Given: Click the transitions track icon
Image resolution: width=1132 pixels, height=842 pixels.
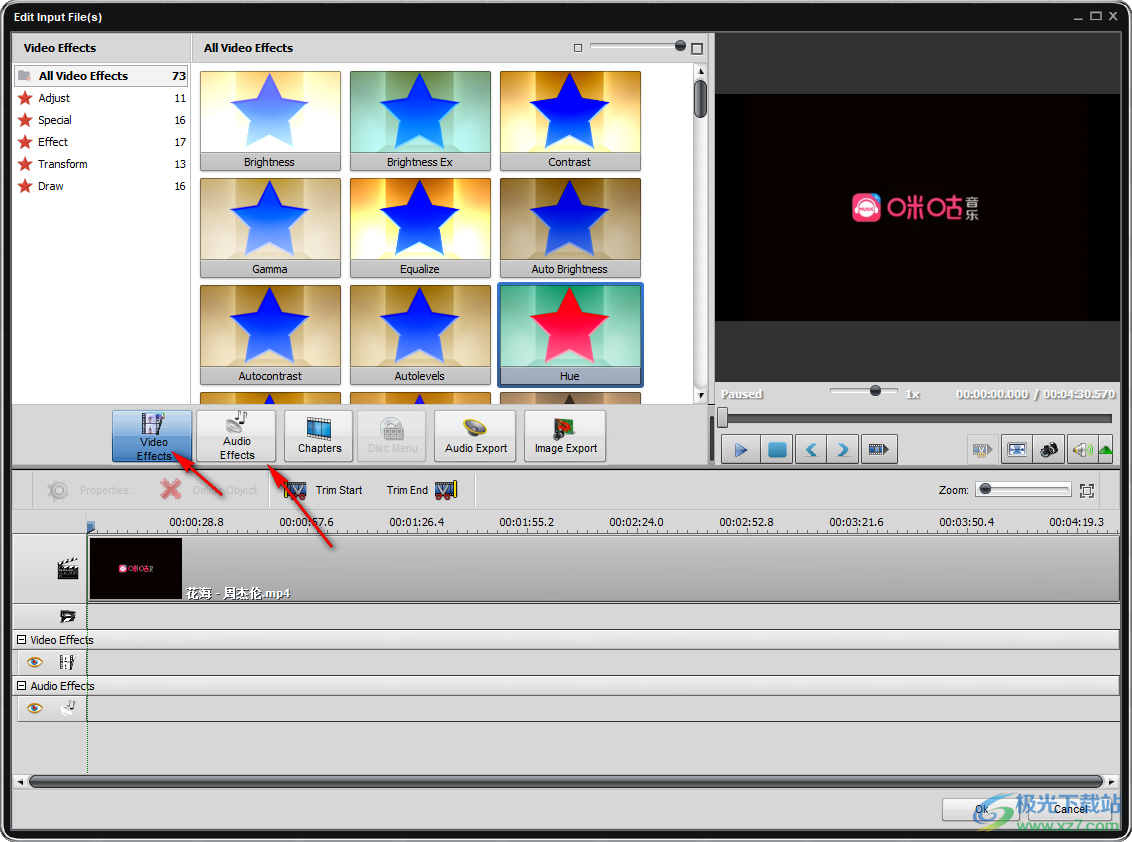Looking at the screenshot, I should click(67, 617).
